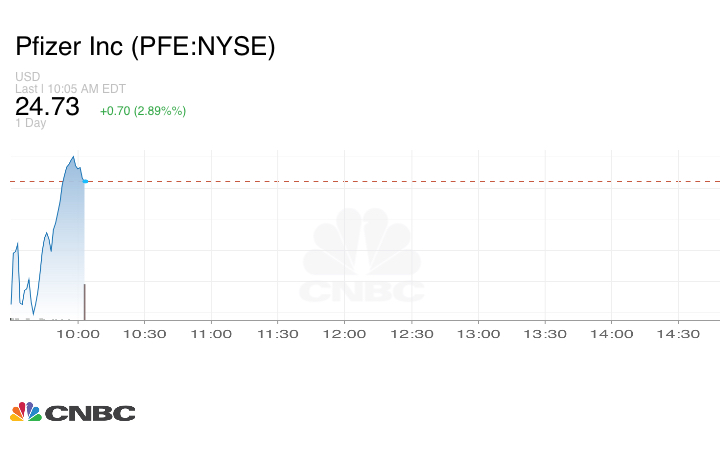The height and width of the screenshot is (450, 720).
Task: Click the 10:30 time axis label
Action: pyautogui.click(x=145, y=334)
